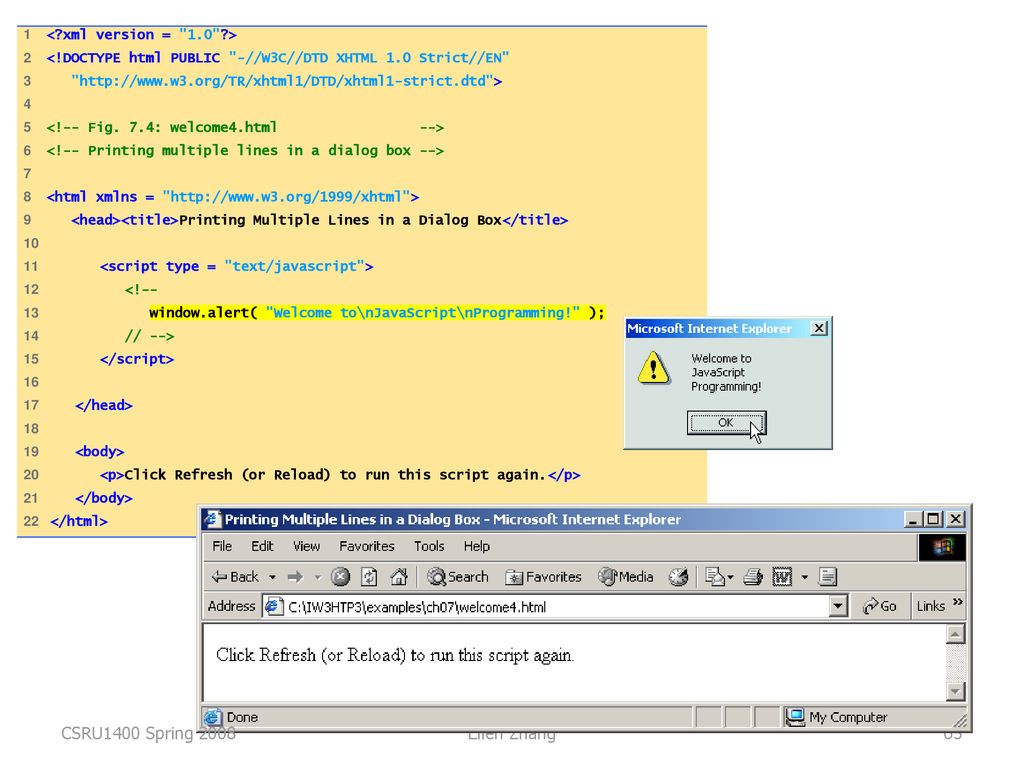Screen dimensions: 1024x768
Task: Click the Back button in Internet Explorer
Action: [x=235, y=577]
